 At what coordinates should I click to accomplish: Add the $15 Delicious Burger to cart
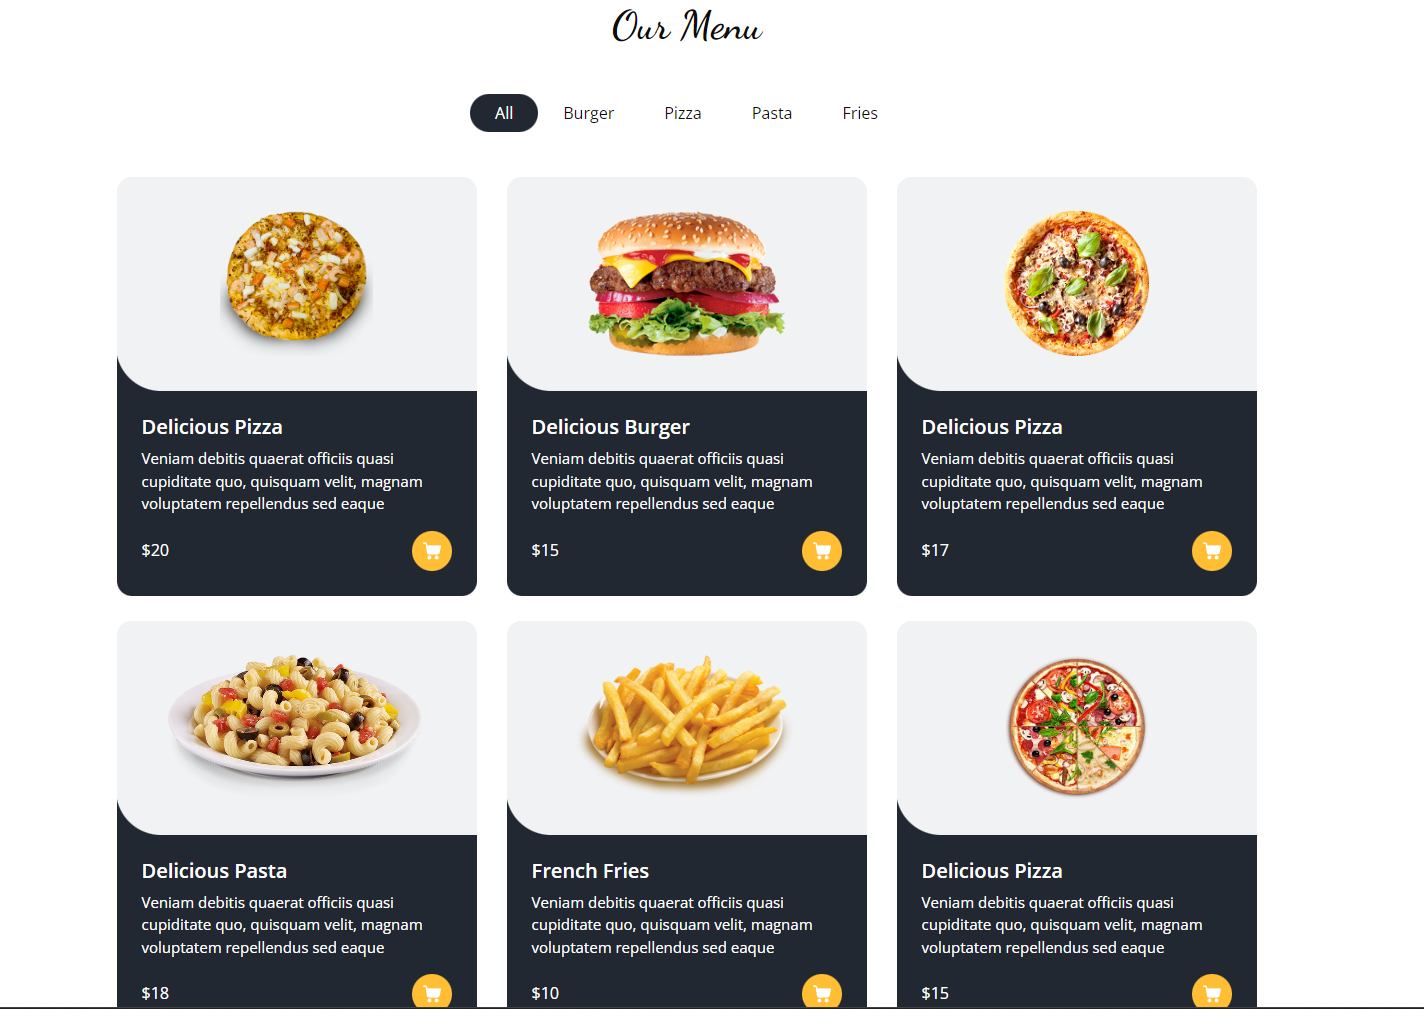pyautogui.click(x=822, y=551)
